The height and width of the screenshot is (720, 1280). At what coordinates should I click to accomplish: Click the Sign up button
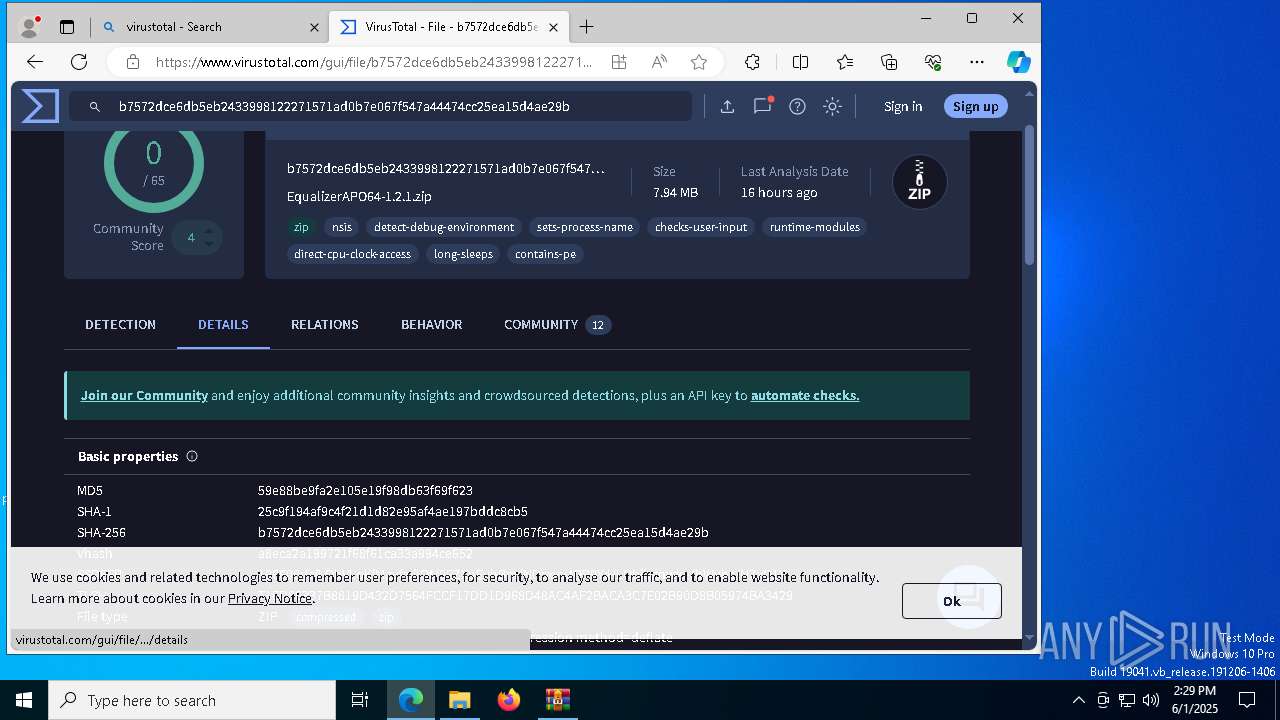click(x=975, y=106)
